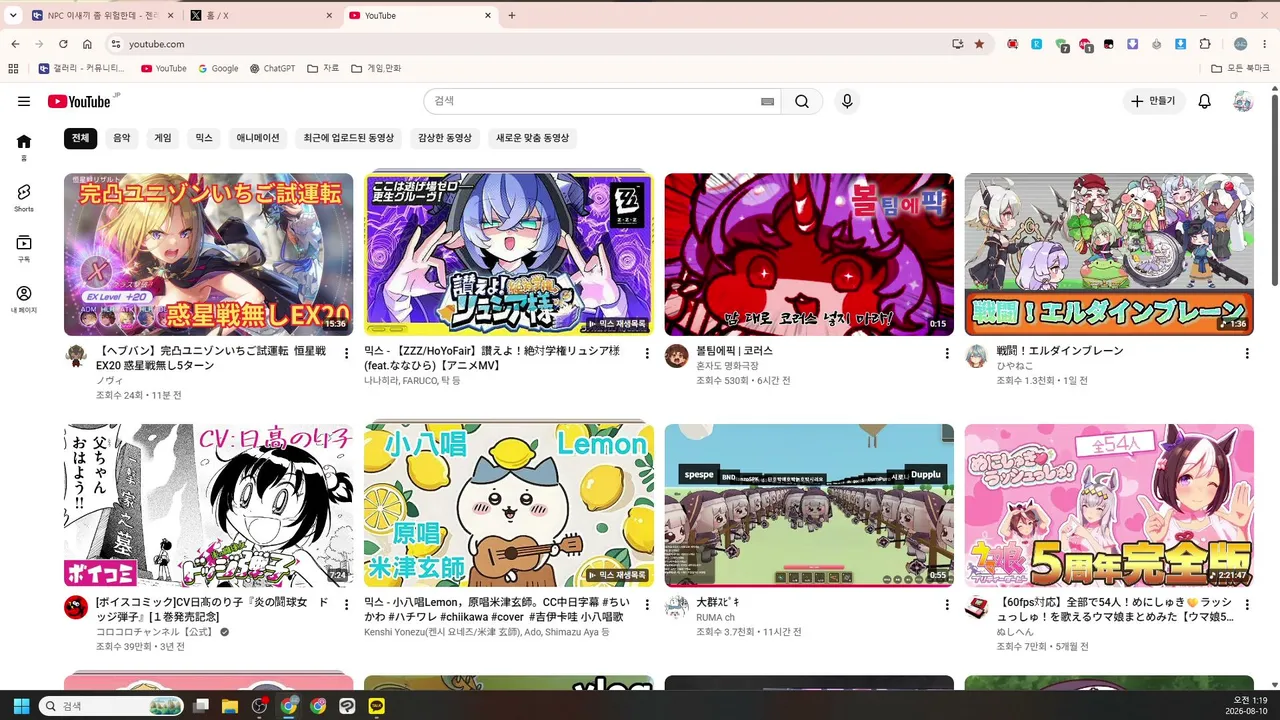Open more options for 볼팀에픽 | 코러스 video
Image resolution: width=1280 pixels, height=720 pixels.
[x=947, y=353]
